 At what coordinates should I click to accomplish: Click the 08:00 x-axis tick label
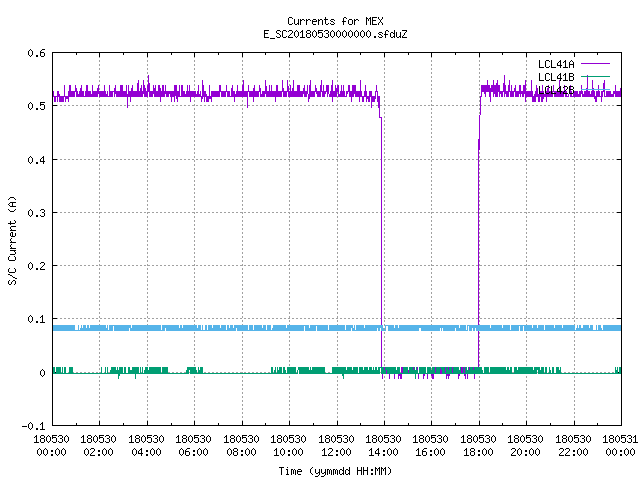coord(241,452)
